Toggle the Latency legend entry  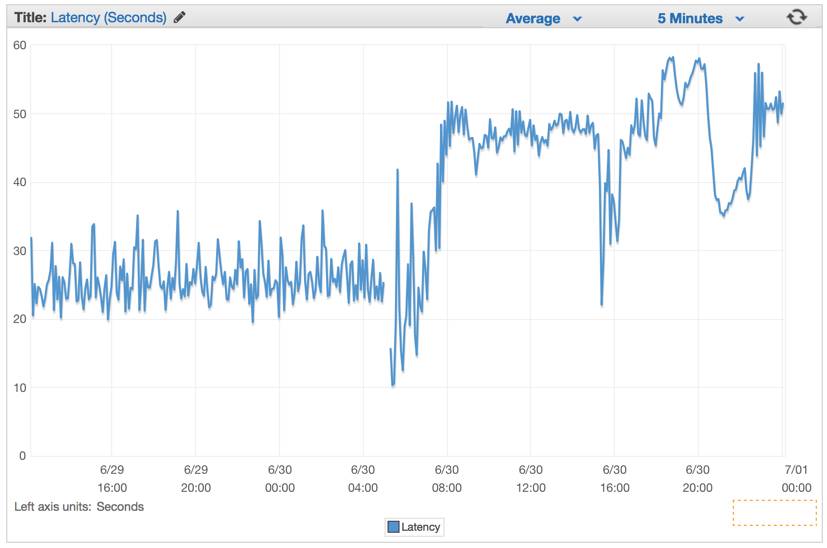click(x=414, y=526)
